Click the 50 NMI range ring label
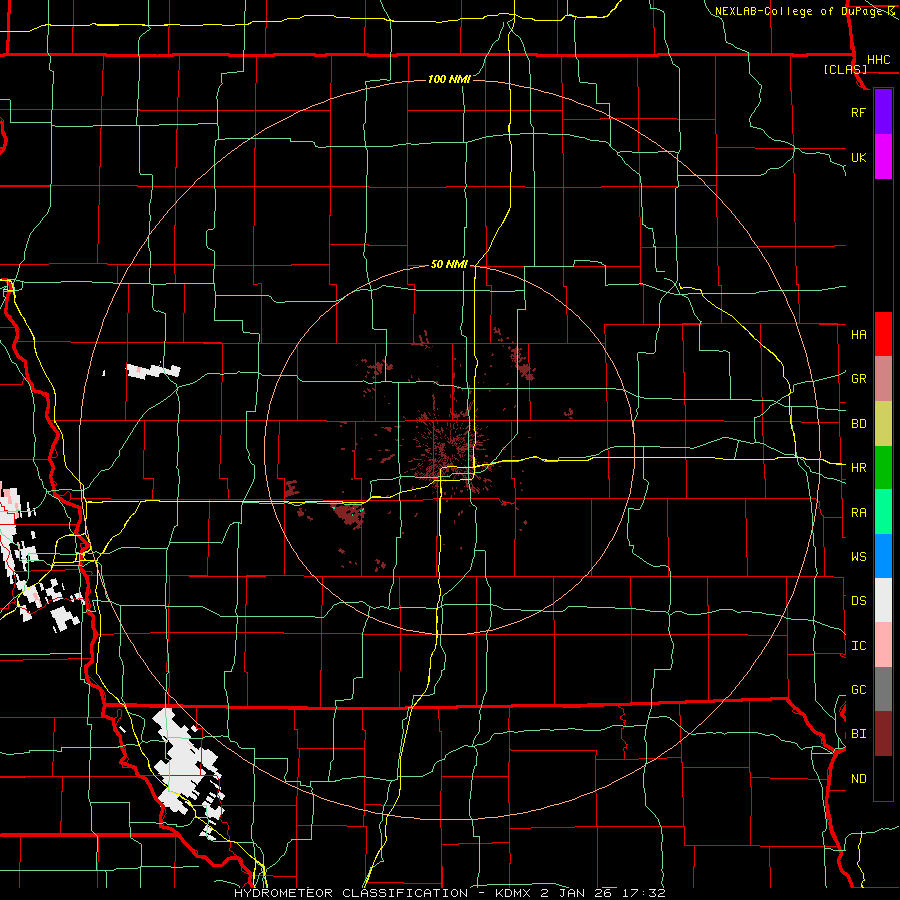900x900 pixels. [449, 264]
